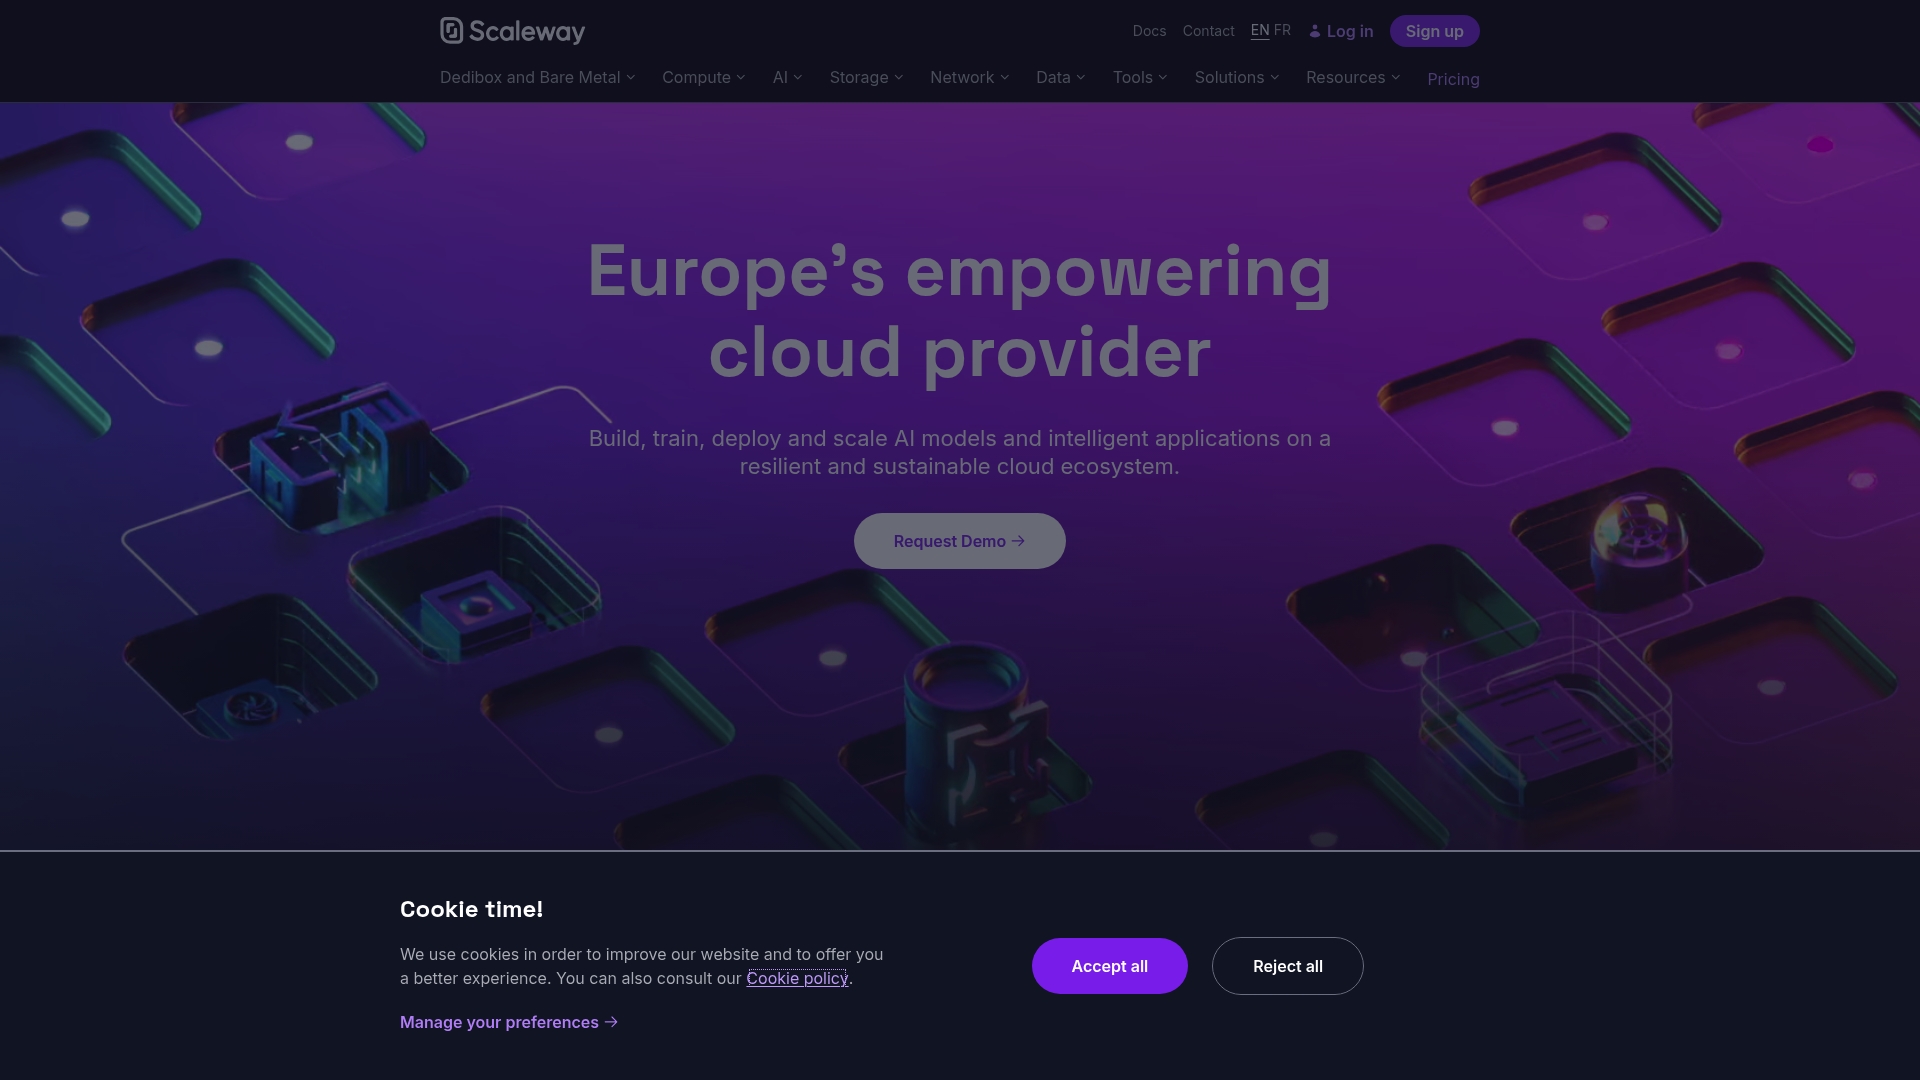This screenshot has width=1920, height=1080.
Task: Click the Docs menu item
Action: point(1149,29)
